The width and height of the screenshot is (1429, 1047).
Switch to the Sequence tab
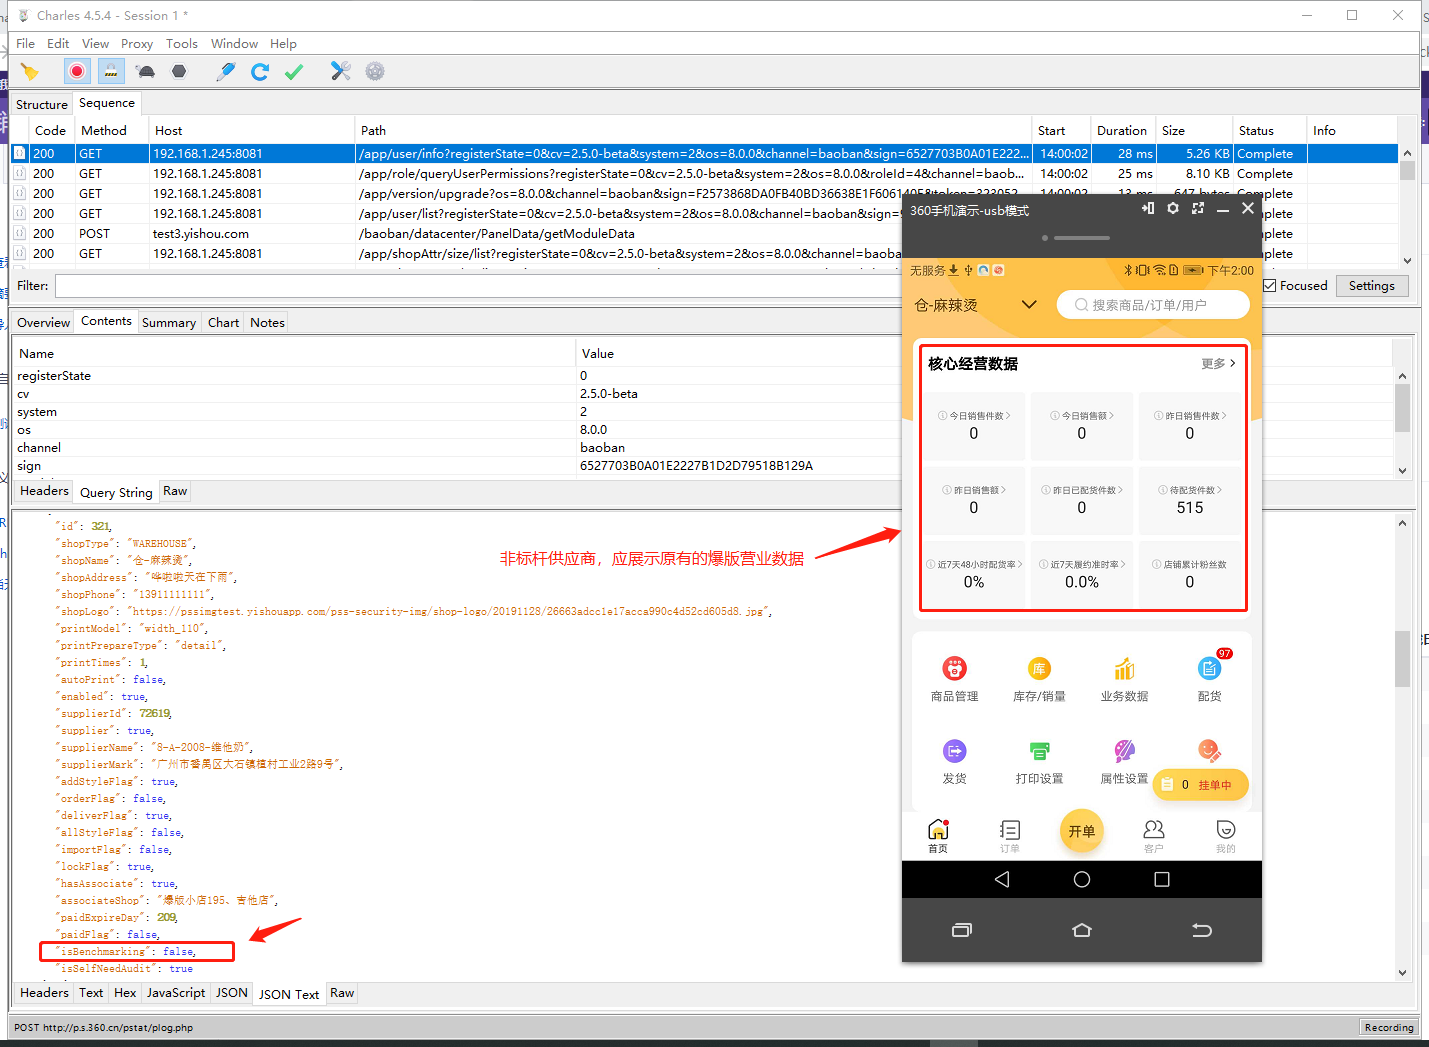click(107, 103)
